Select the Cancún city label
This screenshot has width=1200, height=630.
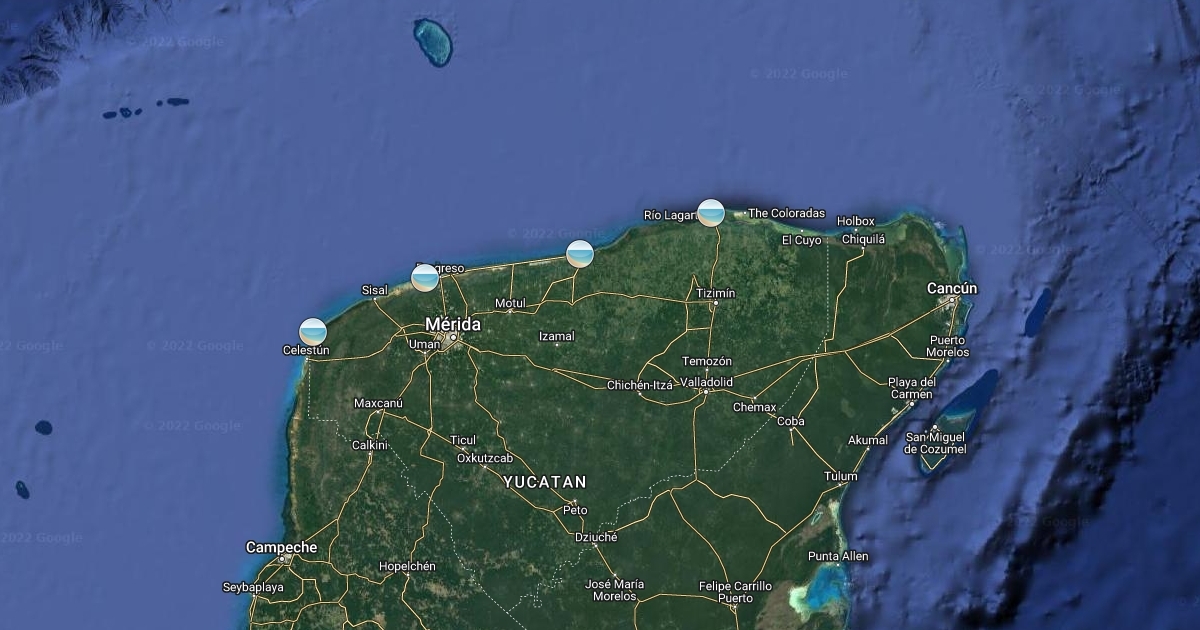point(952,288)
